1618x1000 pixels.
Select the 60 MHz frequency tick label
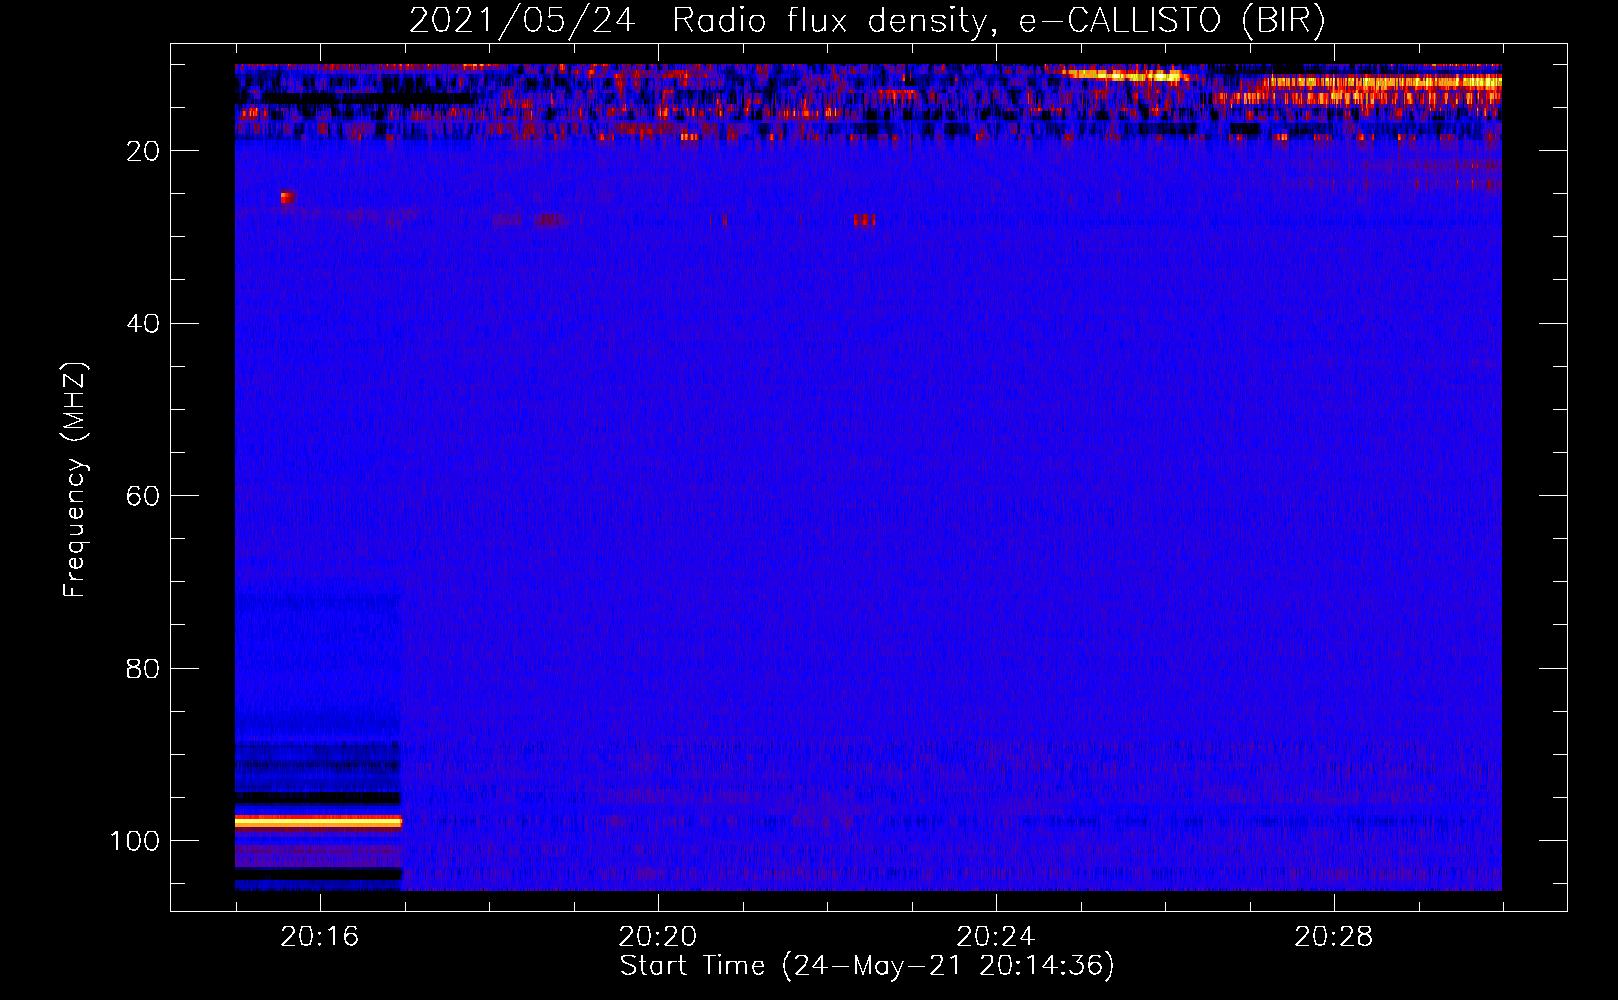click(143, 496)
